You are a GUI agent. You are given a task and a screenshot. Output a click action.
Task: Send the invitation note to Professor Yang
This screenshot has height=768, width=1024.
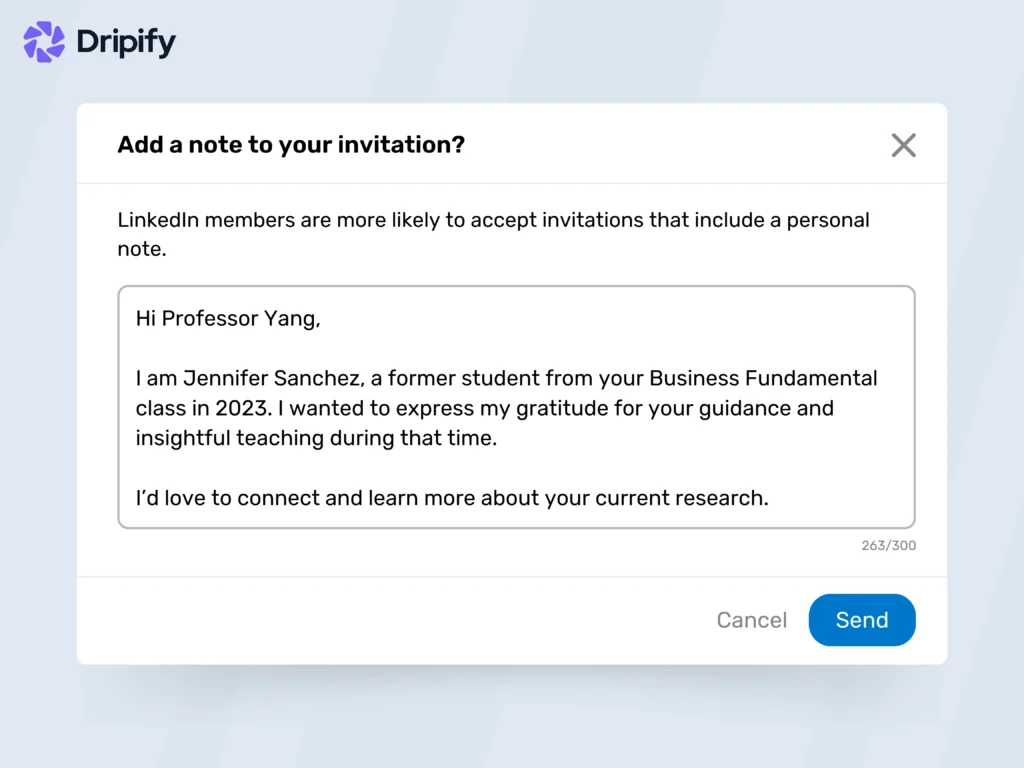[x=861, y=620]
